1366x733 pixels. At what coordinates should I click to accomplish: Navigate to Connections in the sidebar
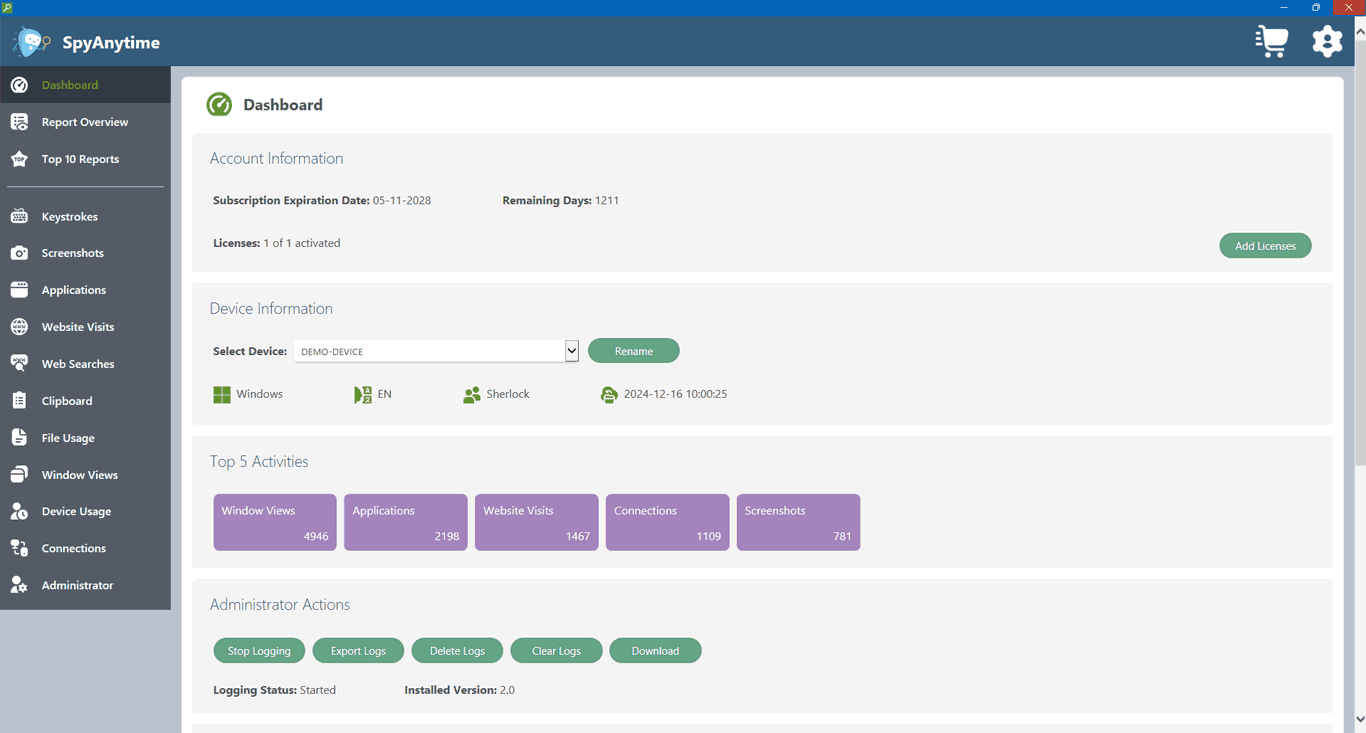point(85,548)
